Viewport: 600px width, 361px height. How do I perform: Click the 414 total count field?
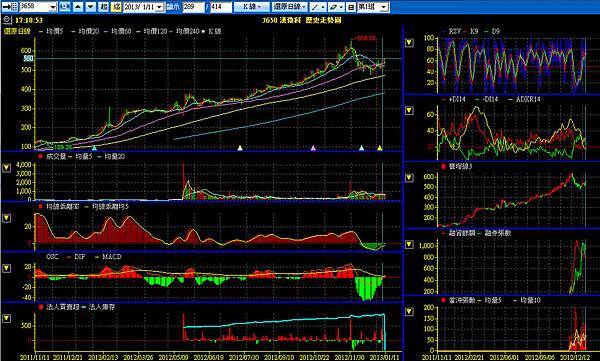221,7
